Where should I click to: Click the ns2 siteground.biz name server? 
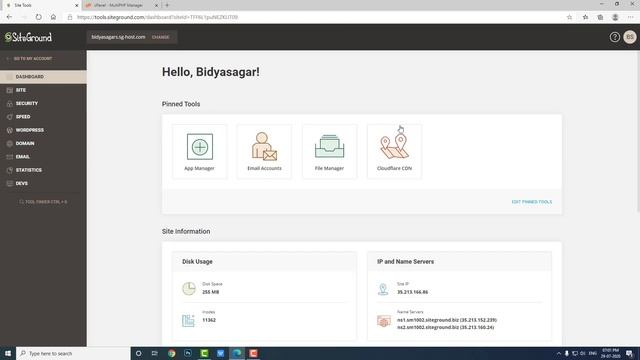pos(445,327)
